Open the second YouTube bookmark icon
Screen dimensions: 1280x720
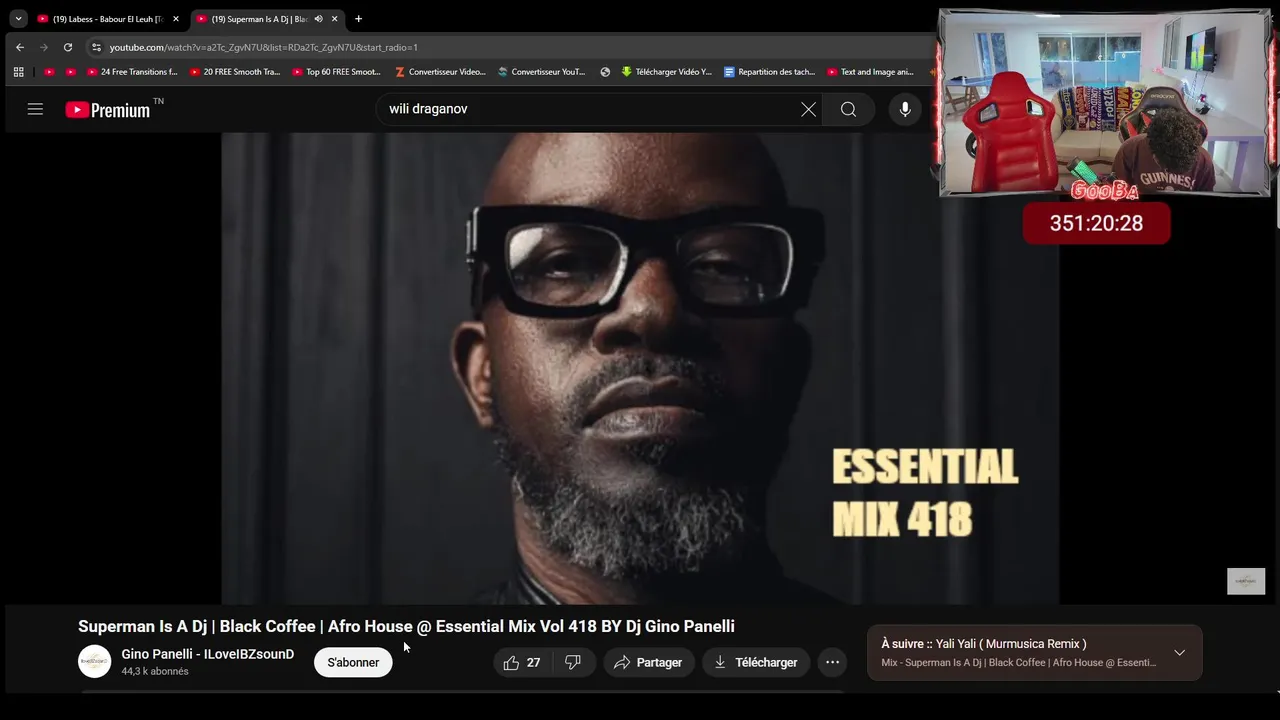(70, 72)
